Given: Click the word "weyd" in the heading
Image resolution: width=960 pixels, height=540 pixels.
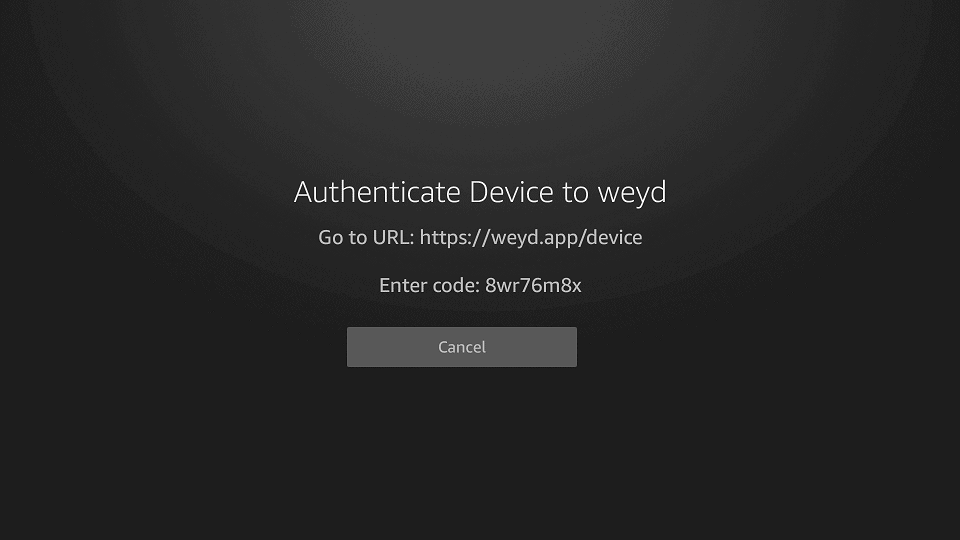Looking at the screenshot, I should click(x=632, y=192).
